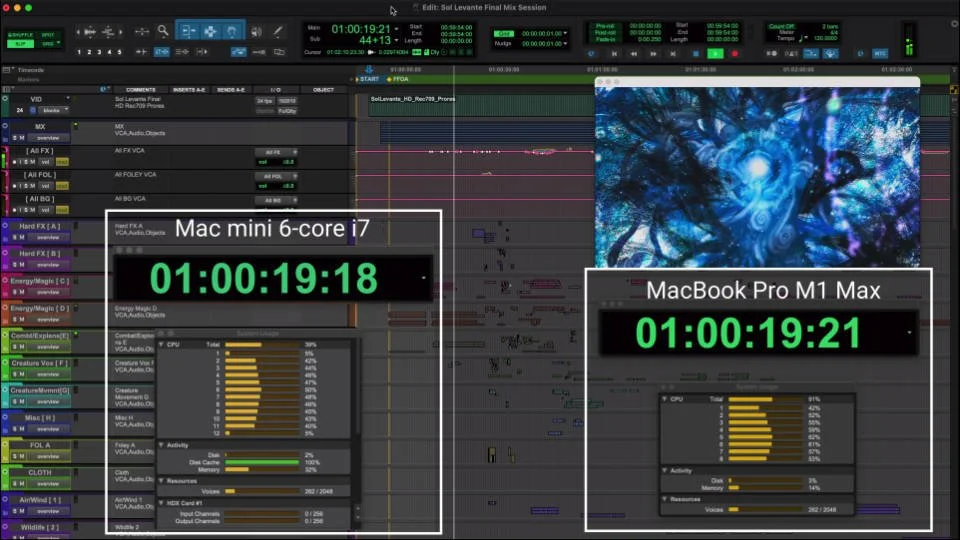Click the horizontal zoom waveform icon
This screenshot has height=540, width=960.
pos(90,31)
